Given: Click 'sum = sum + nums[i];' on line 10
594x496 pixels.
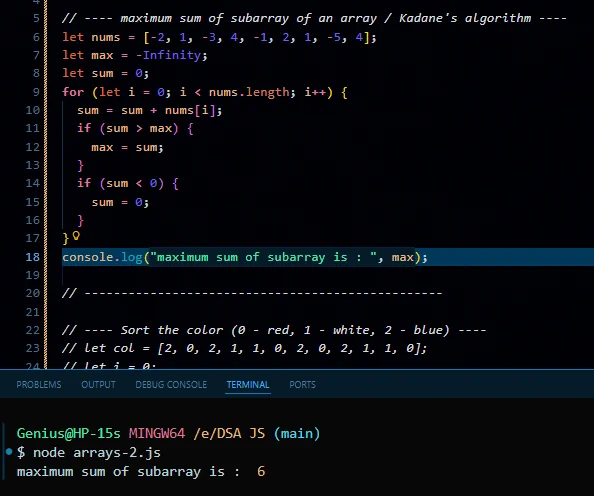Looking at the screenshot, I should click(150, 110).
